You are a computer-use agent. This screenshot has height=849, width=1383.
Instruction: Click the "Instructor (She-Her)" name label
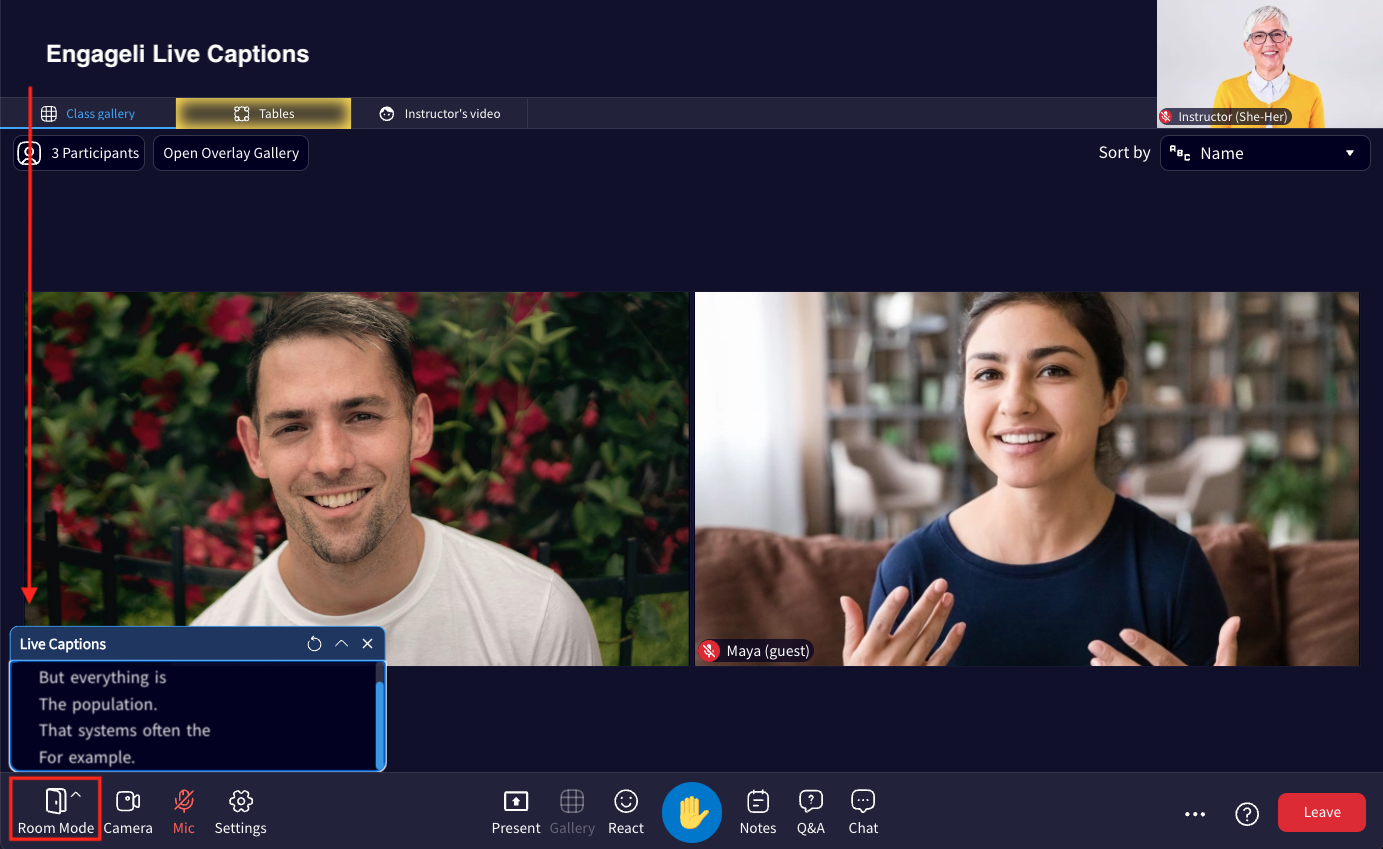coord(1233,117)
